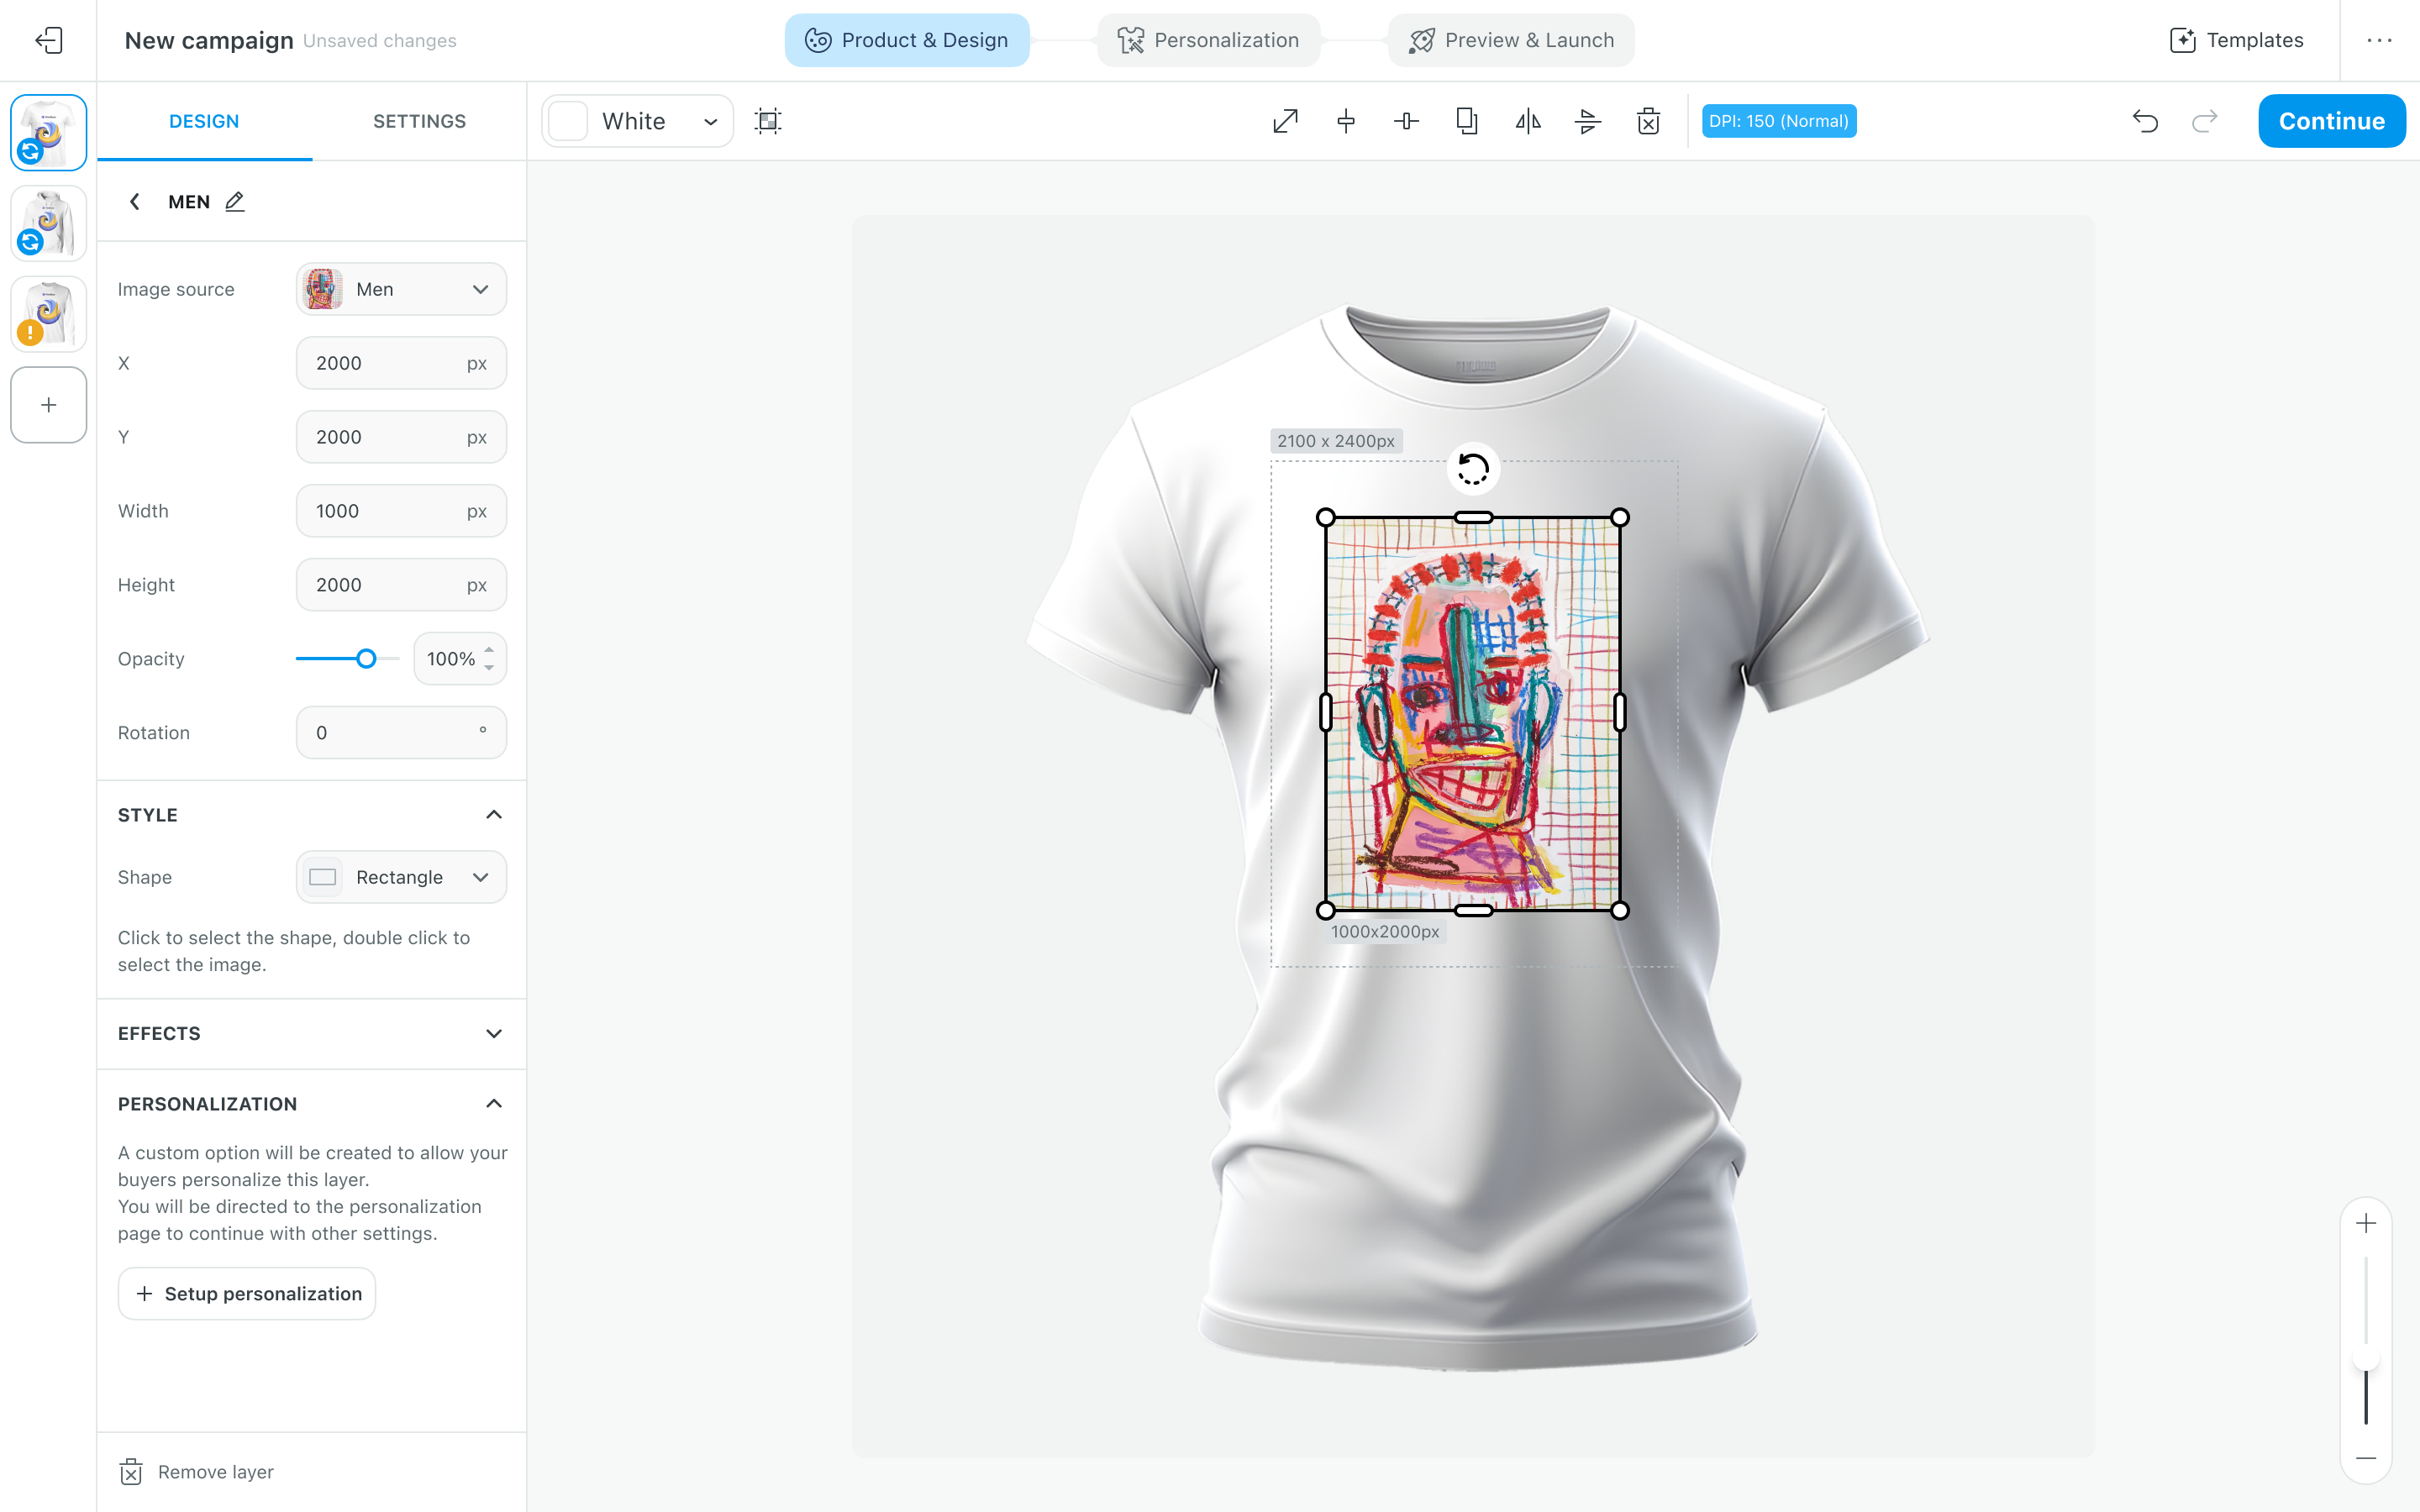
Task: Collapse the PERSONALIZATION section
Action: point(493,1104)
